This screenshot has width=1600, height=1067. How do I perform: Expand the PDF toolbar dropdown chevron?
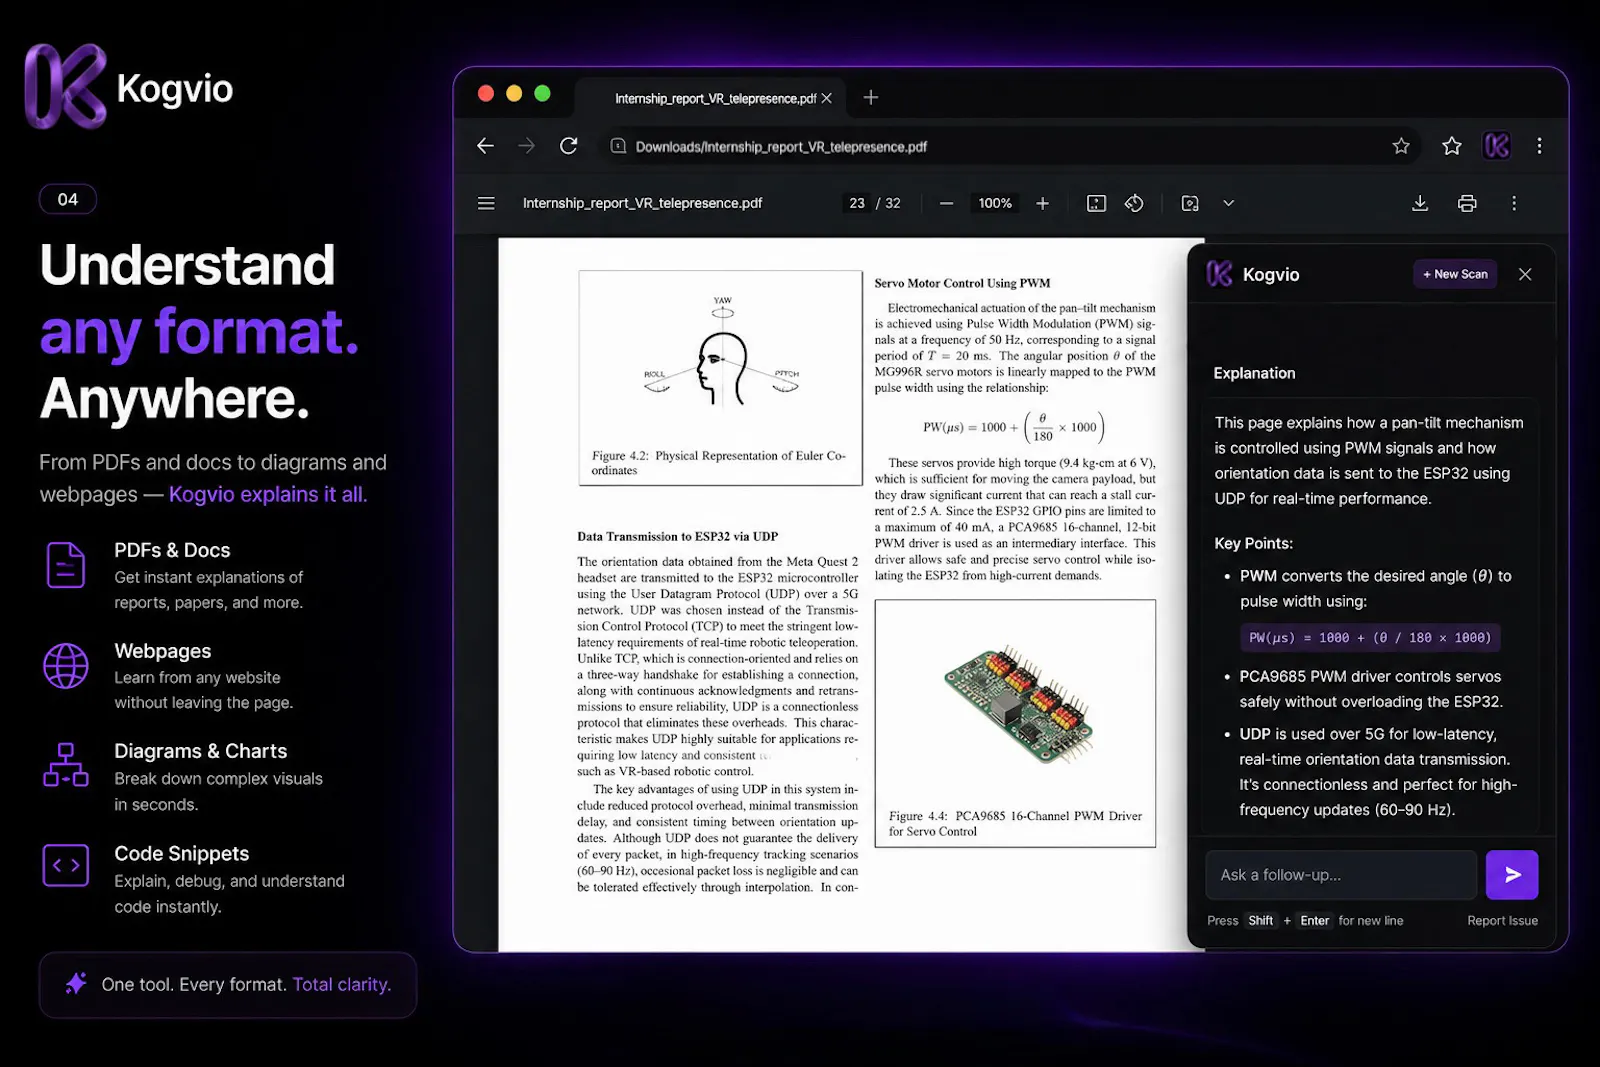[1229, 203]
